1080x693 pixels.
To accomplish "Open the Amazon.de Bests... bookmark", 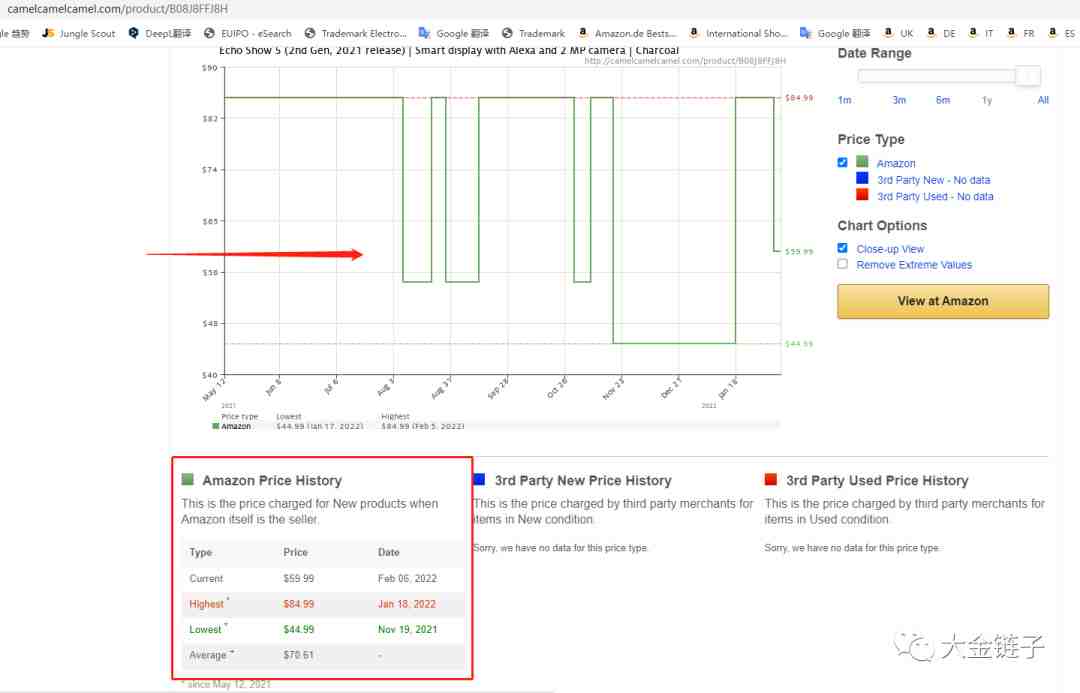I will (627, 33).
